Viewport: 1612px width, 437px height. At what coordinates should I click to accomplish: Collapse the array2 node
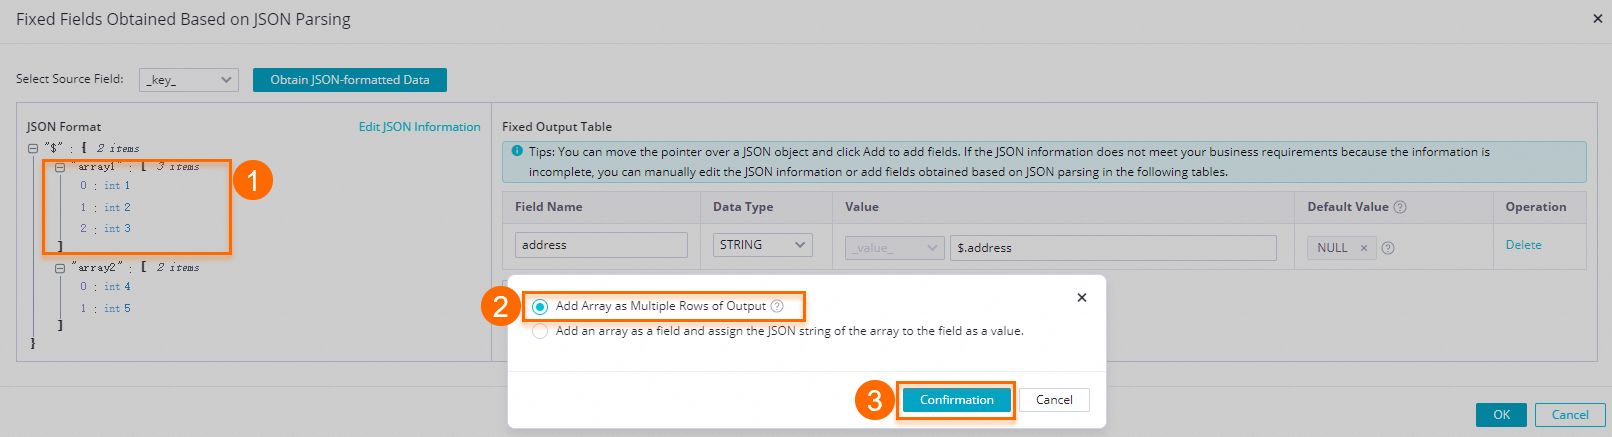pos(60,268)
